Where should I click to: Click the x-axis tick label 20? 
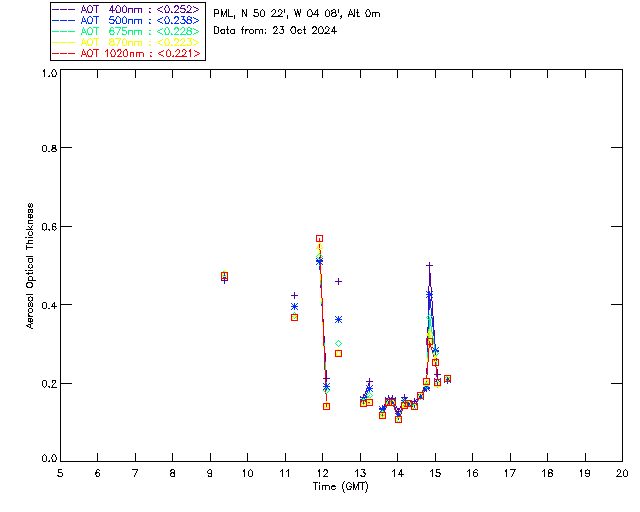[622, 473]
